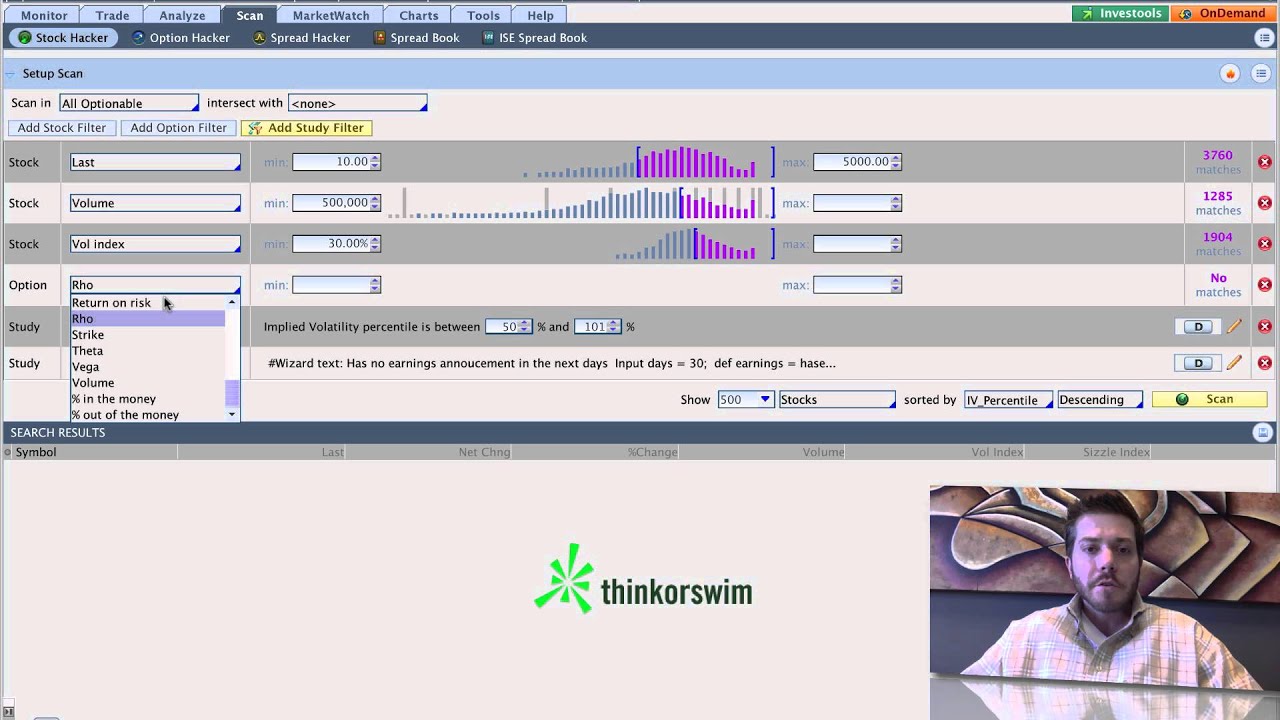
Task: Click the D button for Implied Volatility study
Action: pos(1198,327)
